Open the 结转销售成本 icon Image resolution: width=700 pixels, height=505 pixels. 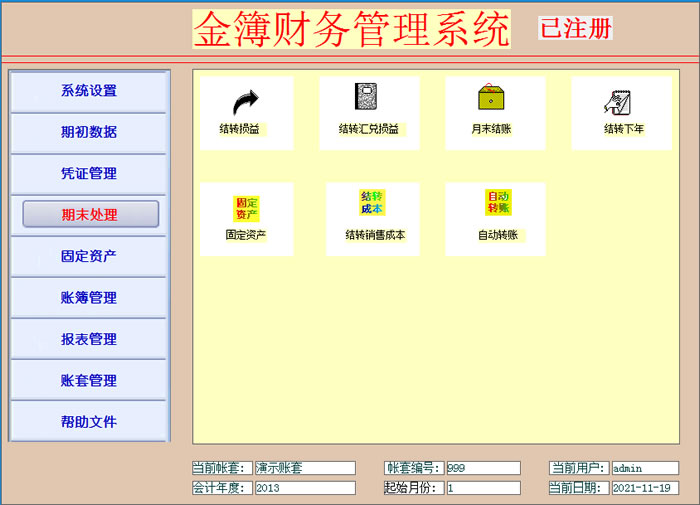[x=372, y=202]
